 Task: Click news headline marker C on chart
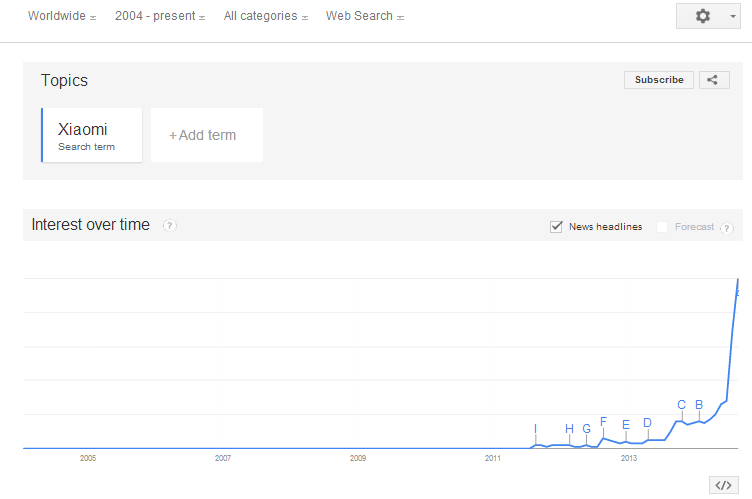pos(682,405)
